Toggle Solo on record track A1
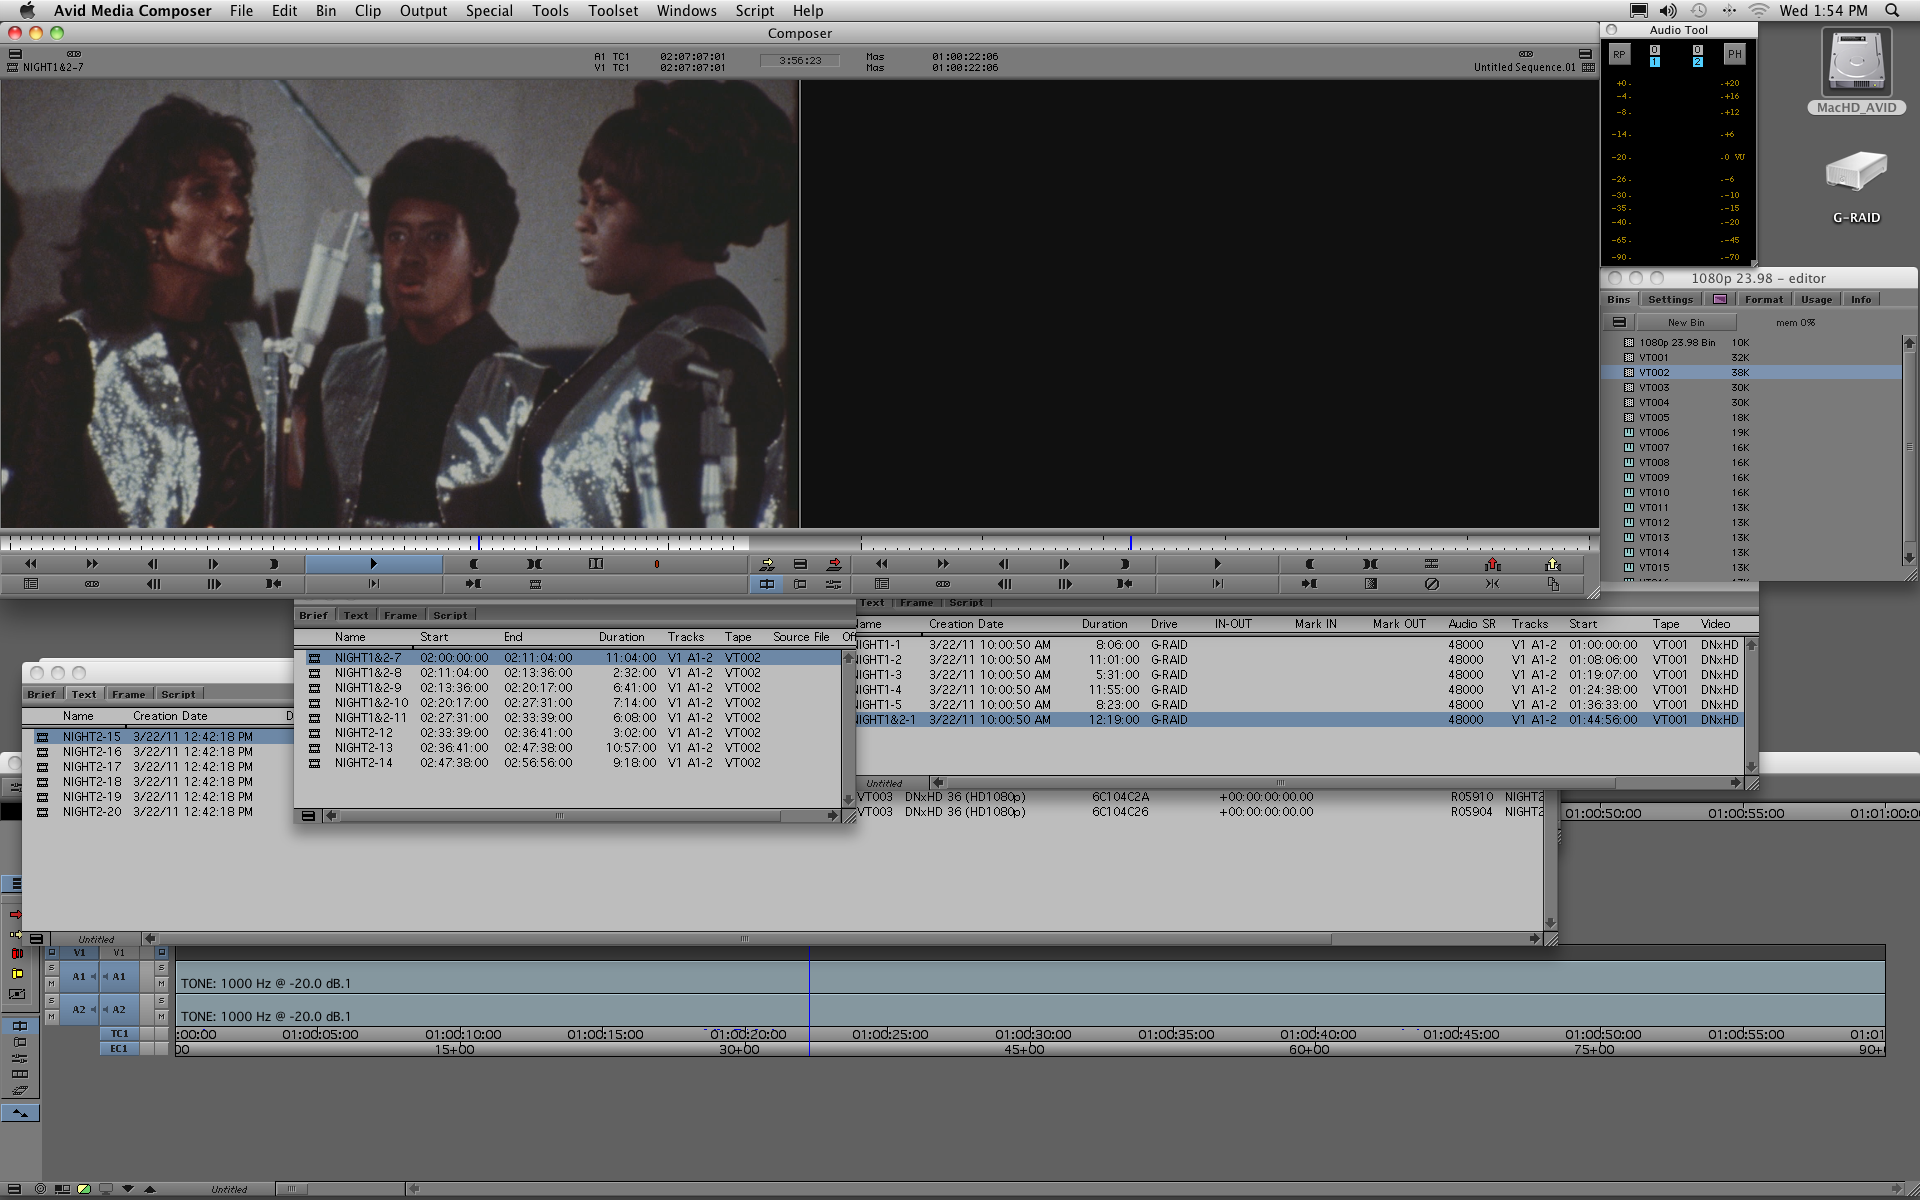This screenshot has width=1920, height=1200. tap(161, 968)
